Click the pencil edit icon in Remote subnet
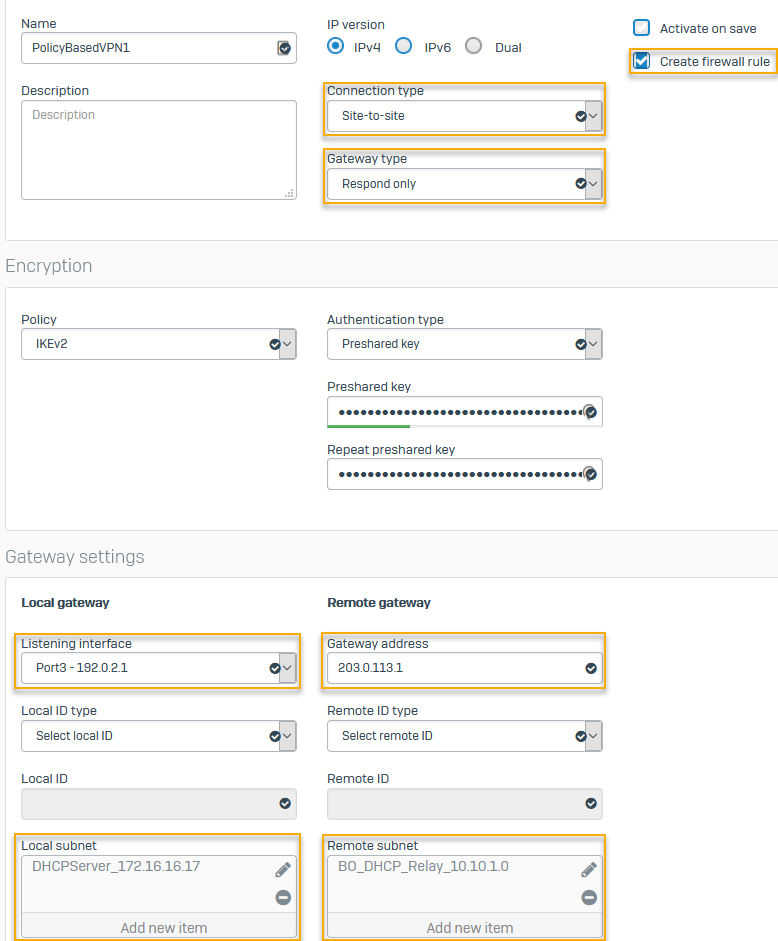The image size is (778, 941). 589,870
